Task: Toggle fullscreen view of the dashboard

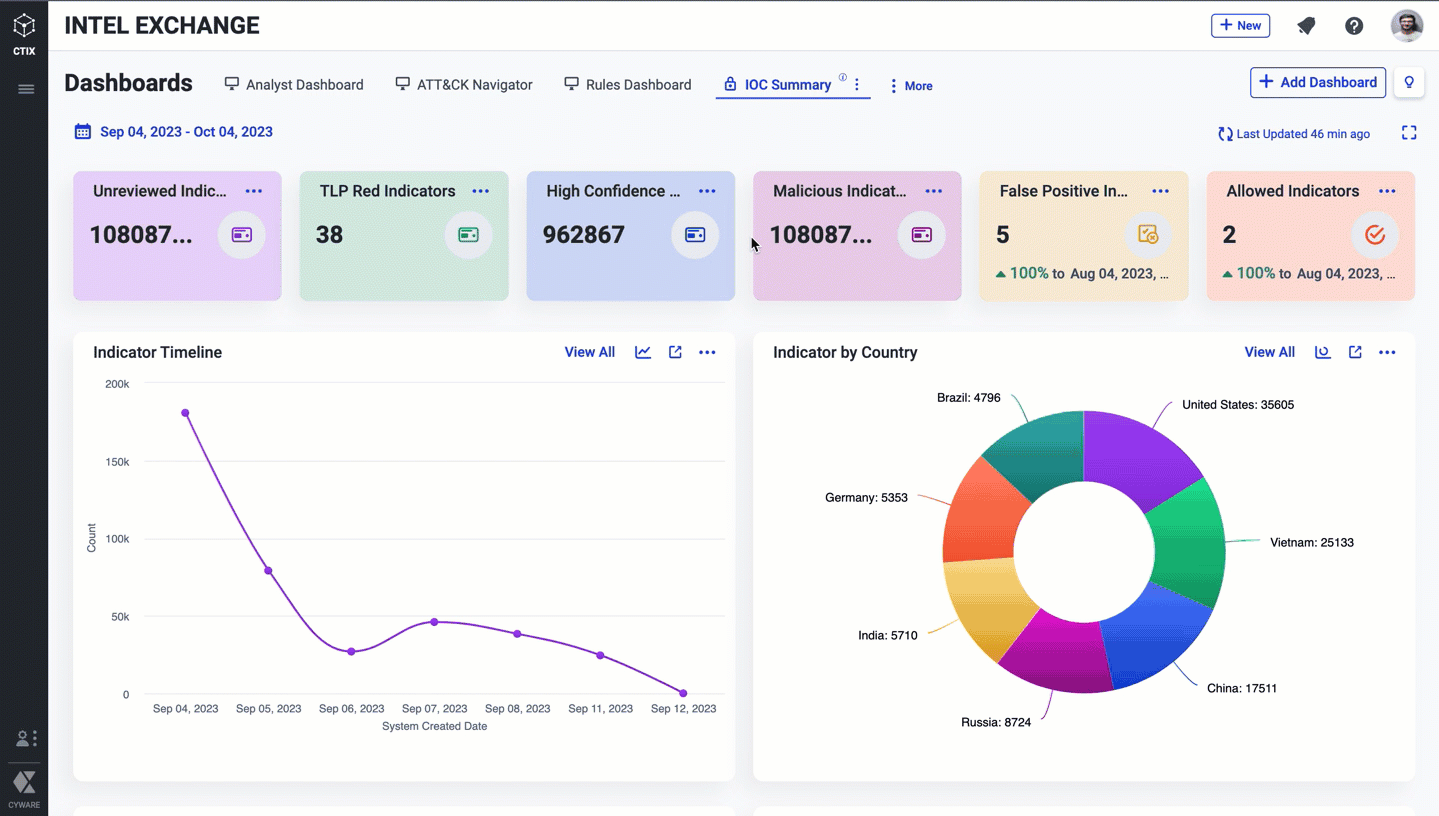Action: 1409,133
